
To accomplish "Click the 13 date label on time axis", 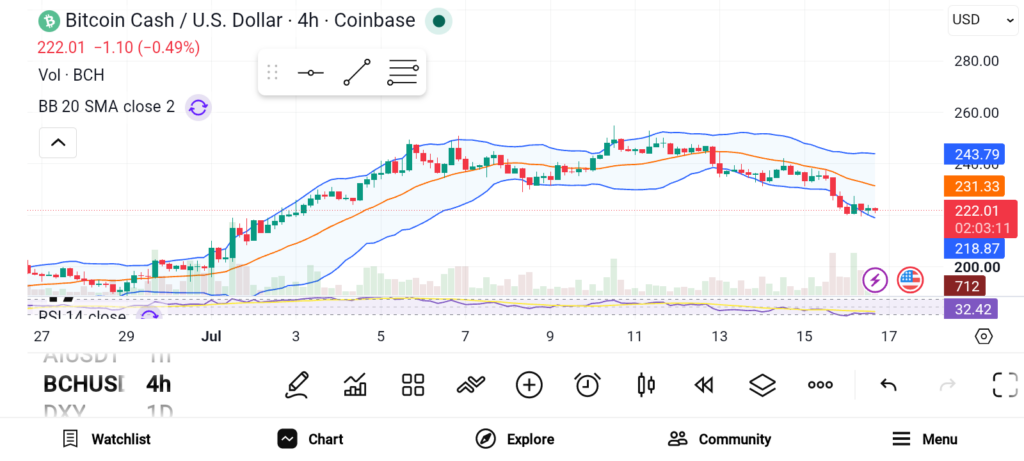I will pos(719,336).
